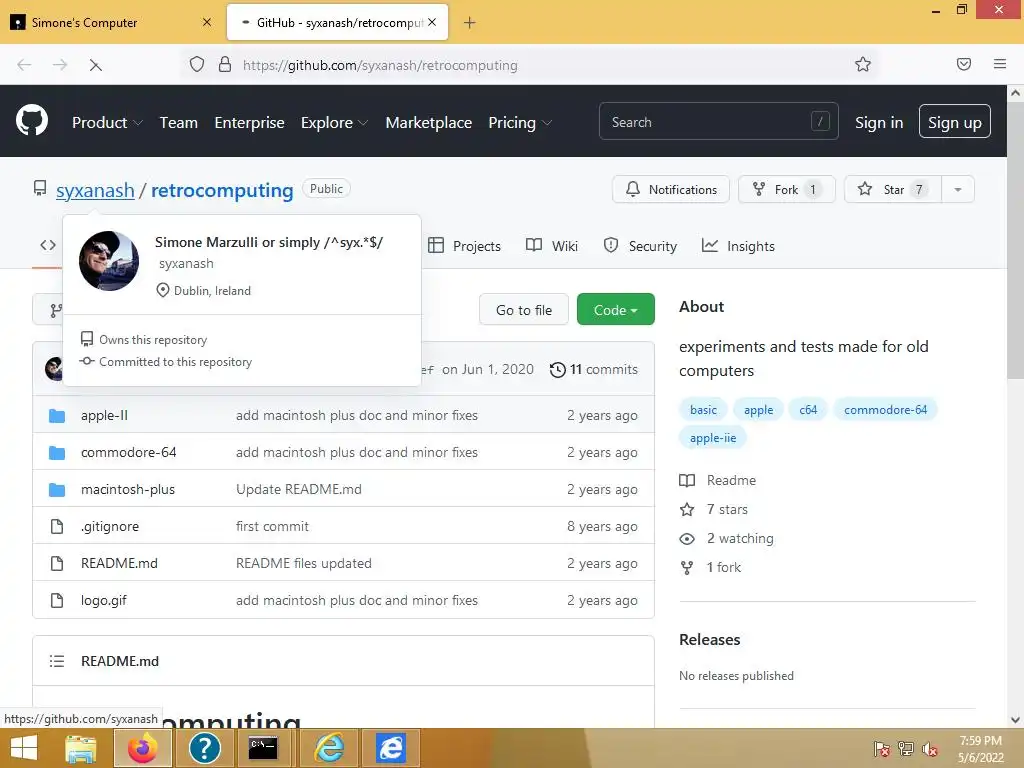Select the commodore-64 topic tag
Screen dimensions: 1024x768
pos(885,409)
